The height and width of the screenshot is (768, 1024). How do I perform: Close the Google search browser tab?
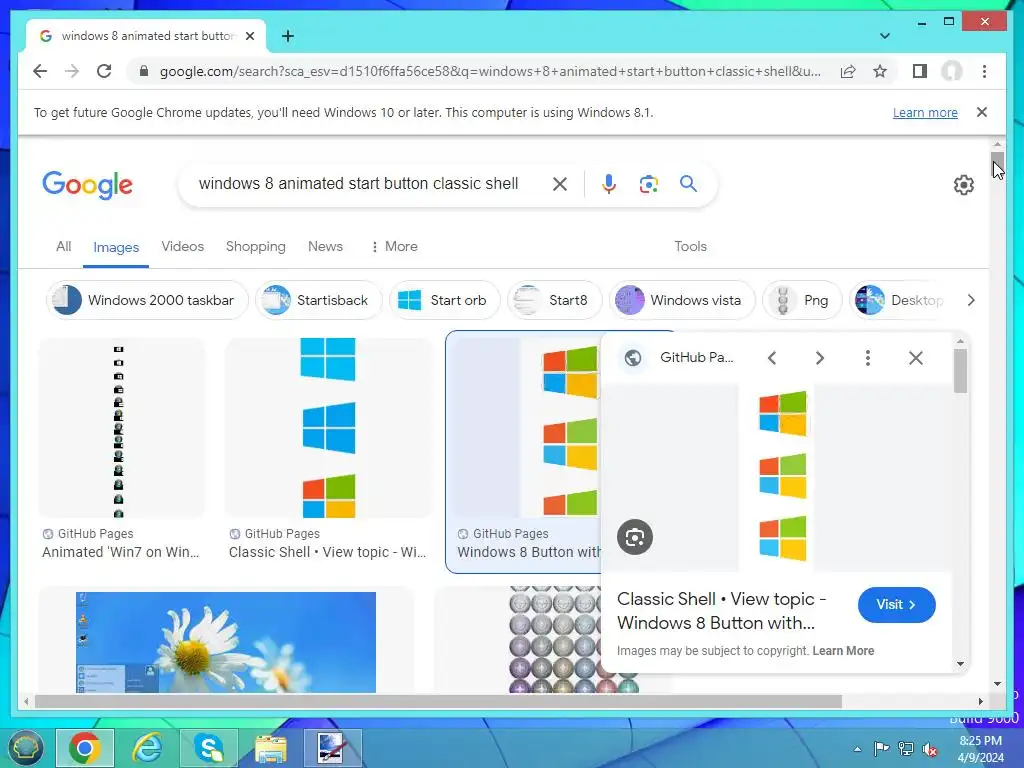[249, 36]
